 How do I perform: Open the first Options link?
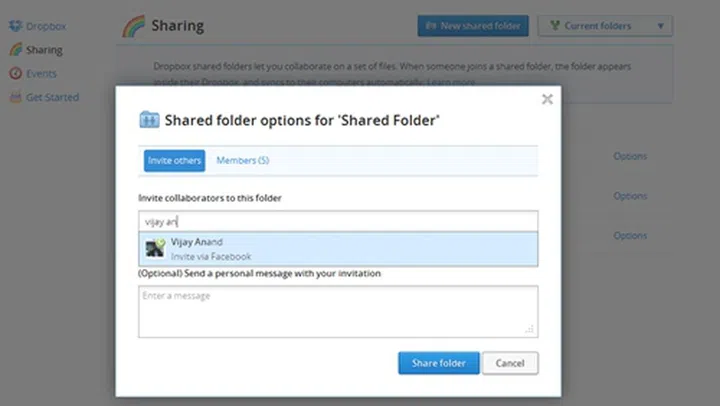[x=630, y=156]
